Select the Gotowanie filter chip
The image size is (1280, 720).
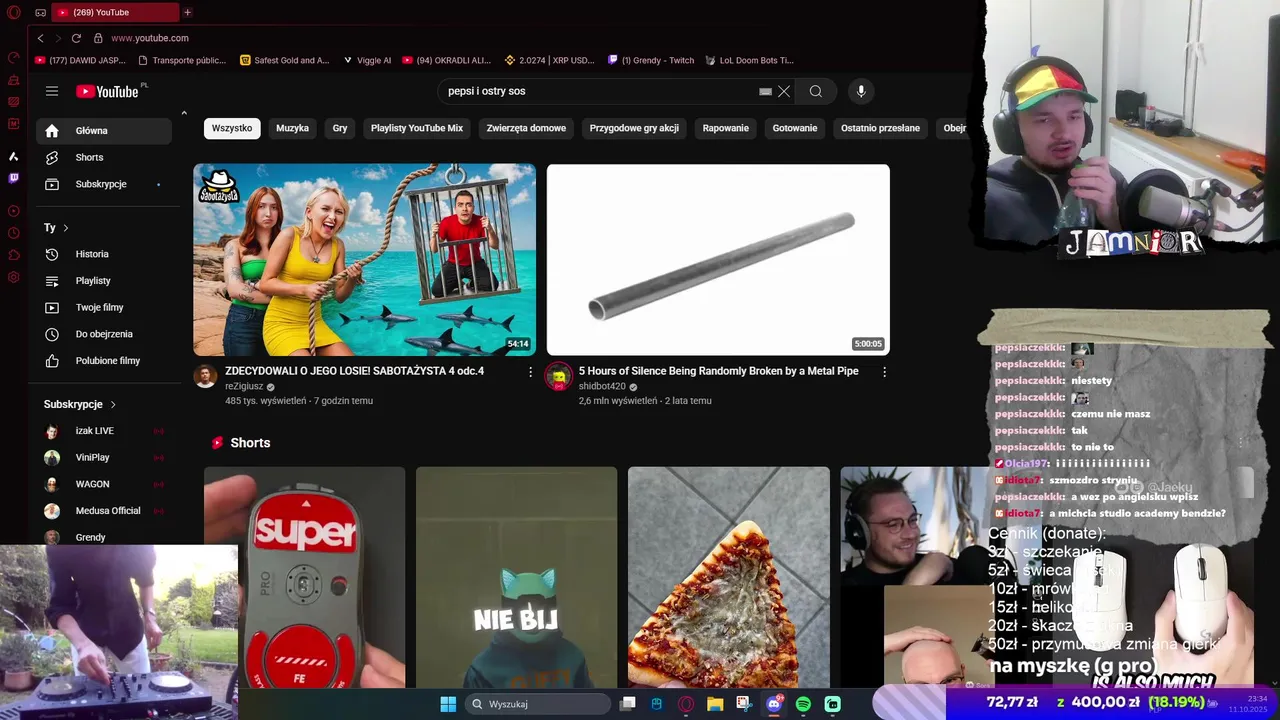point(795,128)
